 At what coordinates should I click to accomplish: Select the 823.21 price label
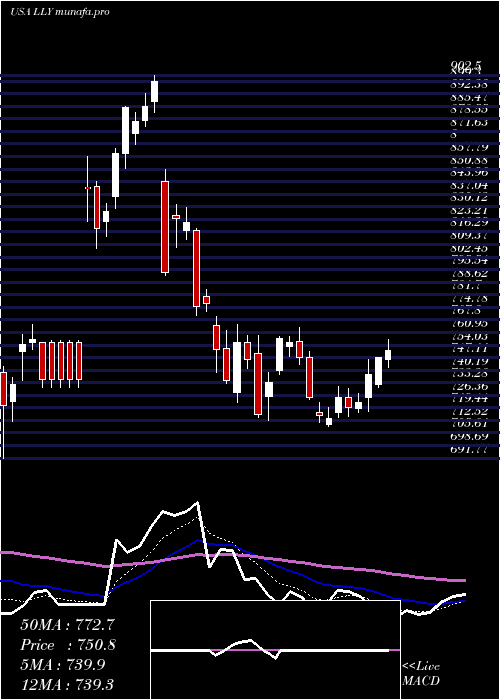[x=469, y=210]
